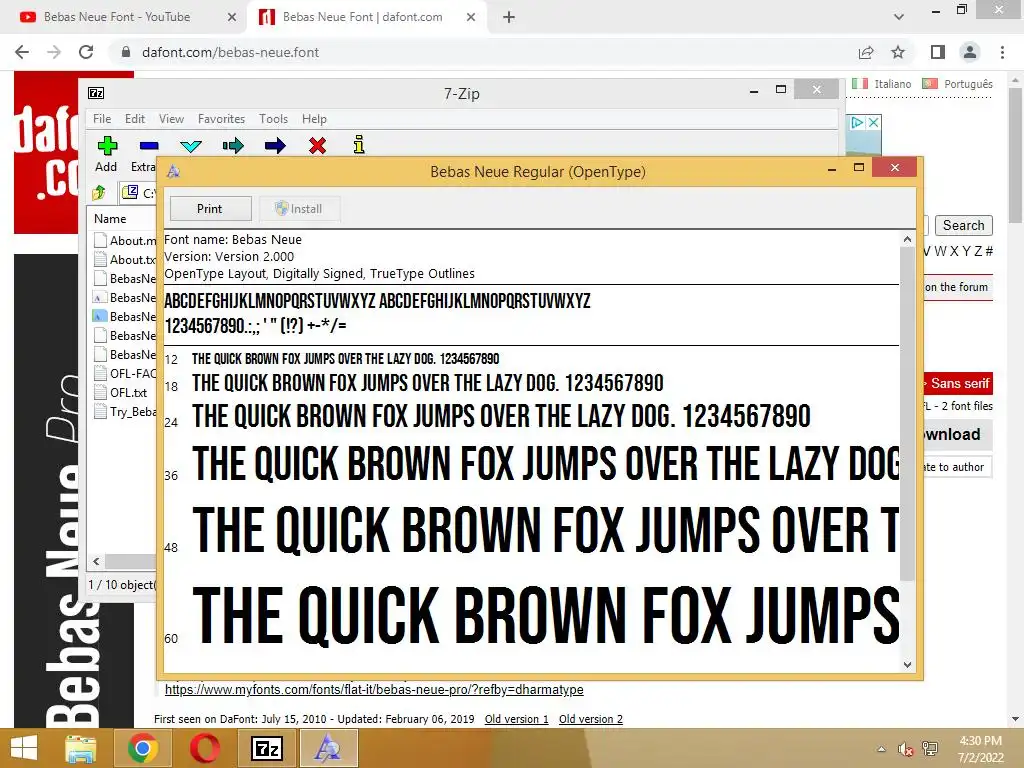1024x768 pixels.
Task: Close the YouTube browser tab
Action: tap(231, 17)
